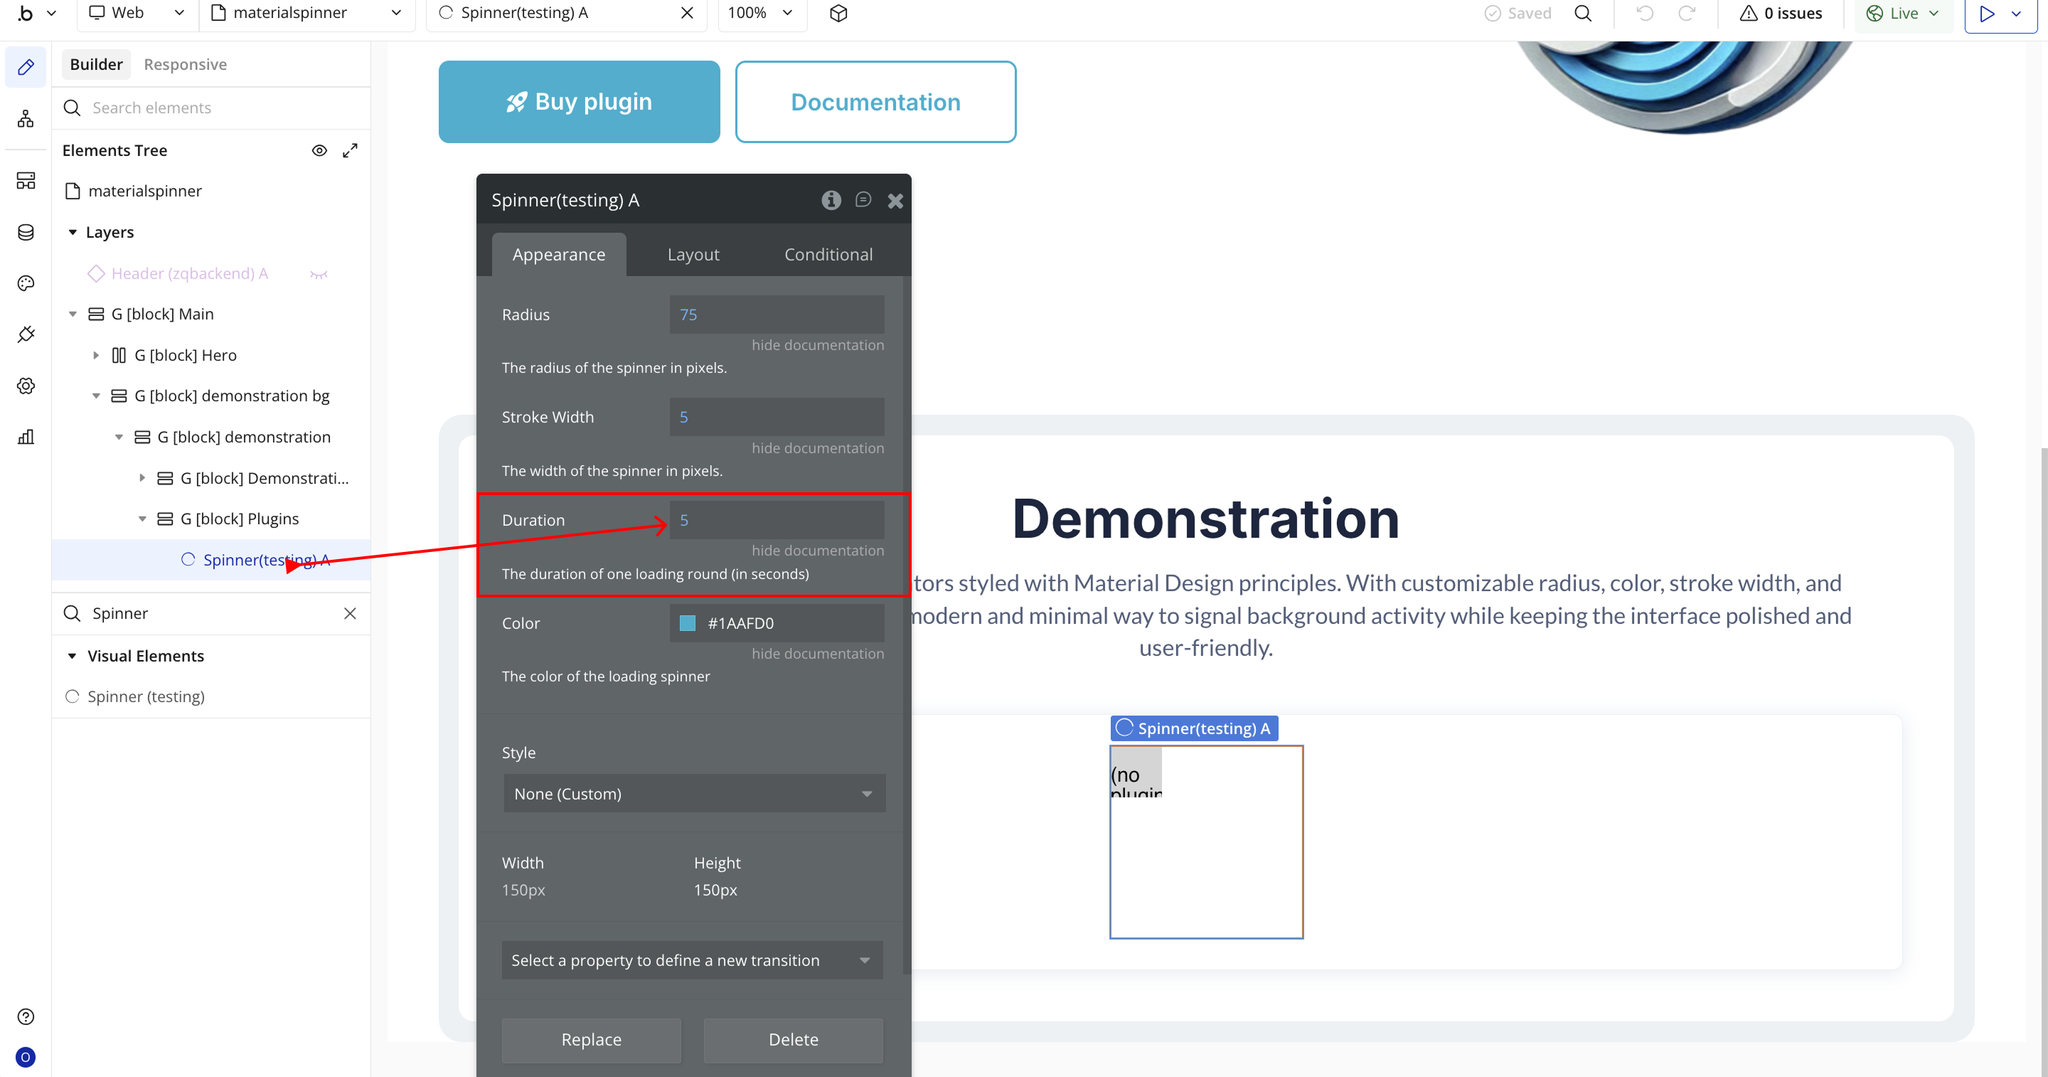Screen dimensions: 2048x1077
Task: Click the info icon in Spinner property panel
Action: (x=831, y=200)
